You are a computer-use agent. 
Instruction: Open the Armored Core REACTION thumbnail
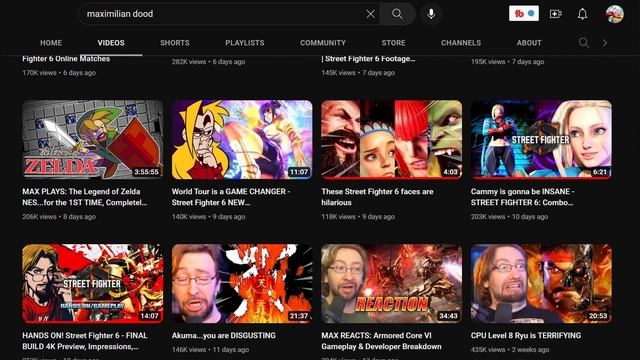(x=391, y=284)
